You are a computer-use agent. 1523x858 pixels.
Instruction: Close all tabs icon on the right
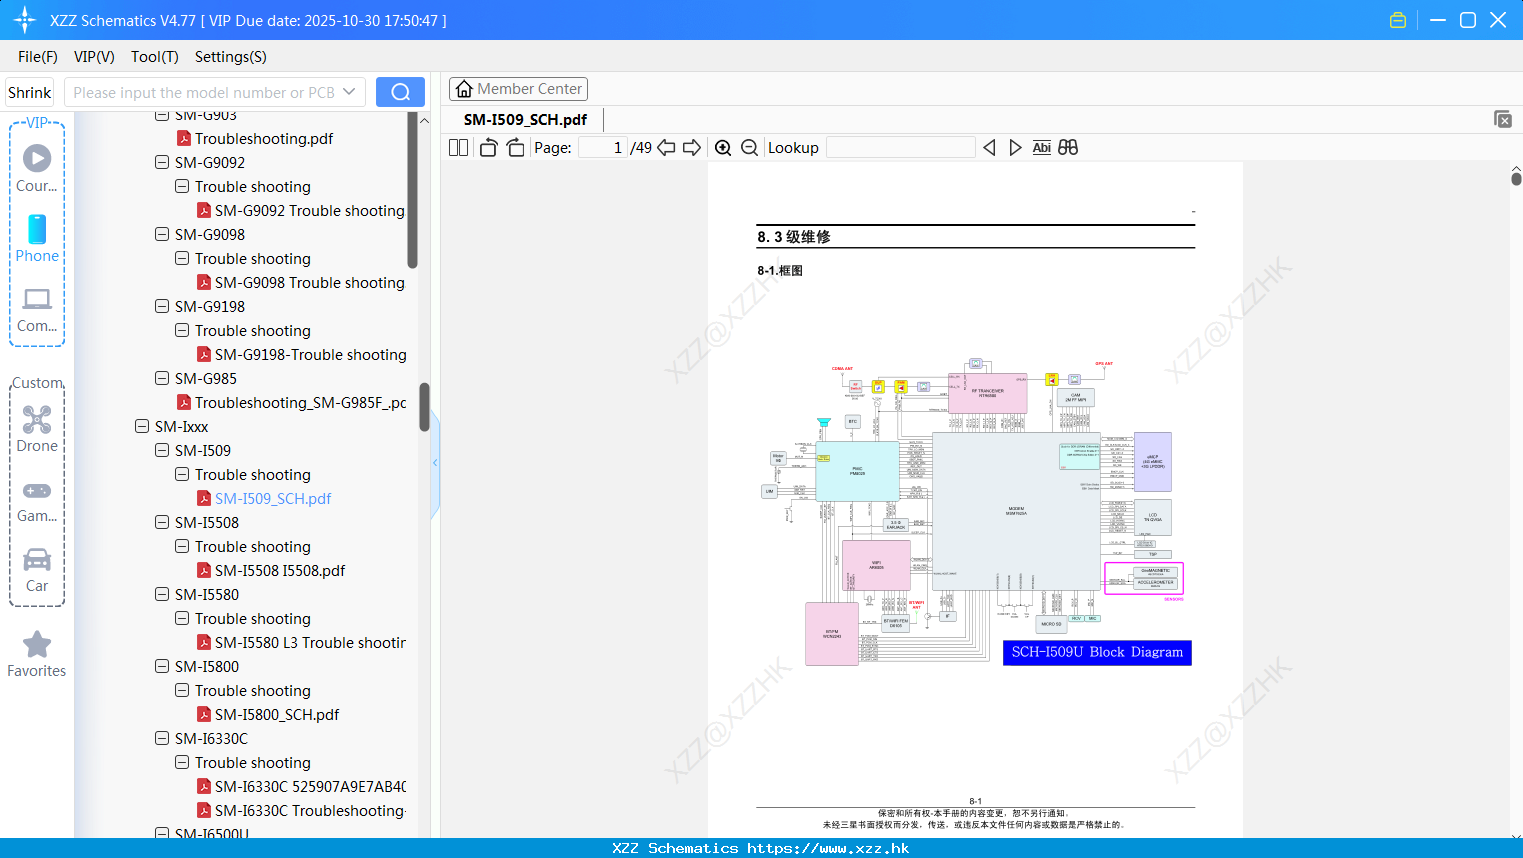(x=1502, y=119)
